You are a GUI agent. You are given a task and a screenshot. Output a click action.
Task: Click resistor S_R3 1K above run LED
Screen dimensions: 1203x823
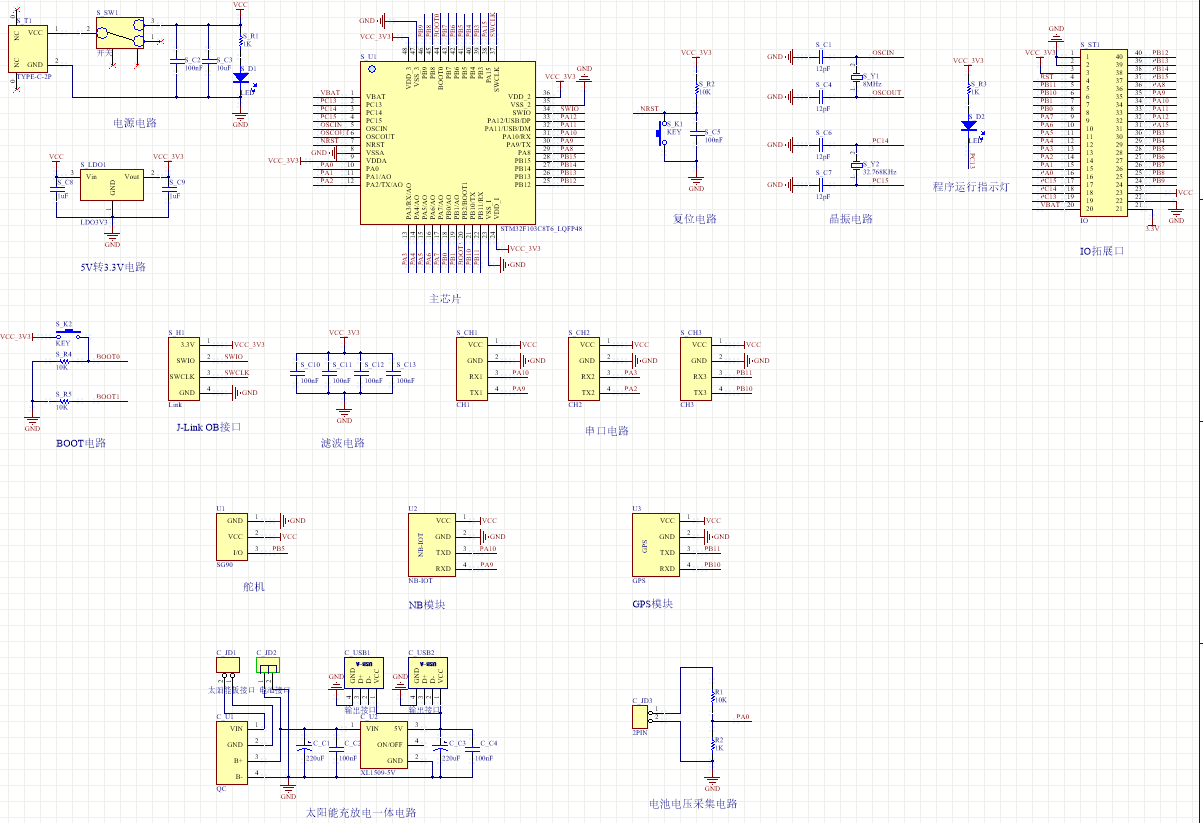click(x=968, y=87)
